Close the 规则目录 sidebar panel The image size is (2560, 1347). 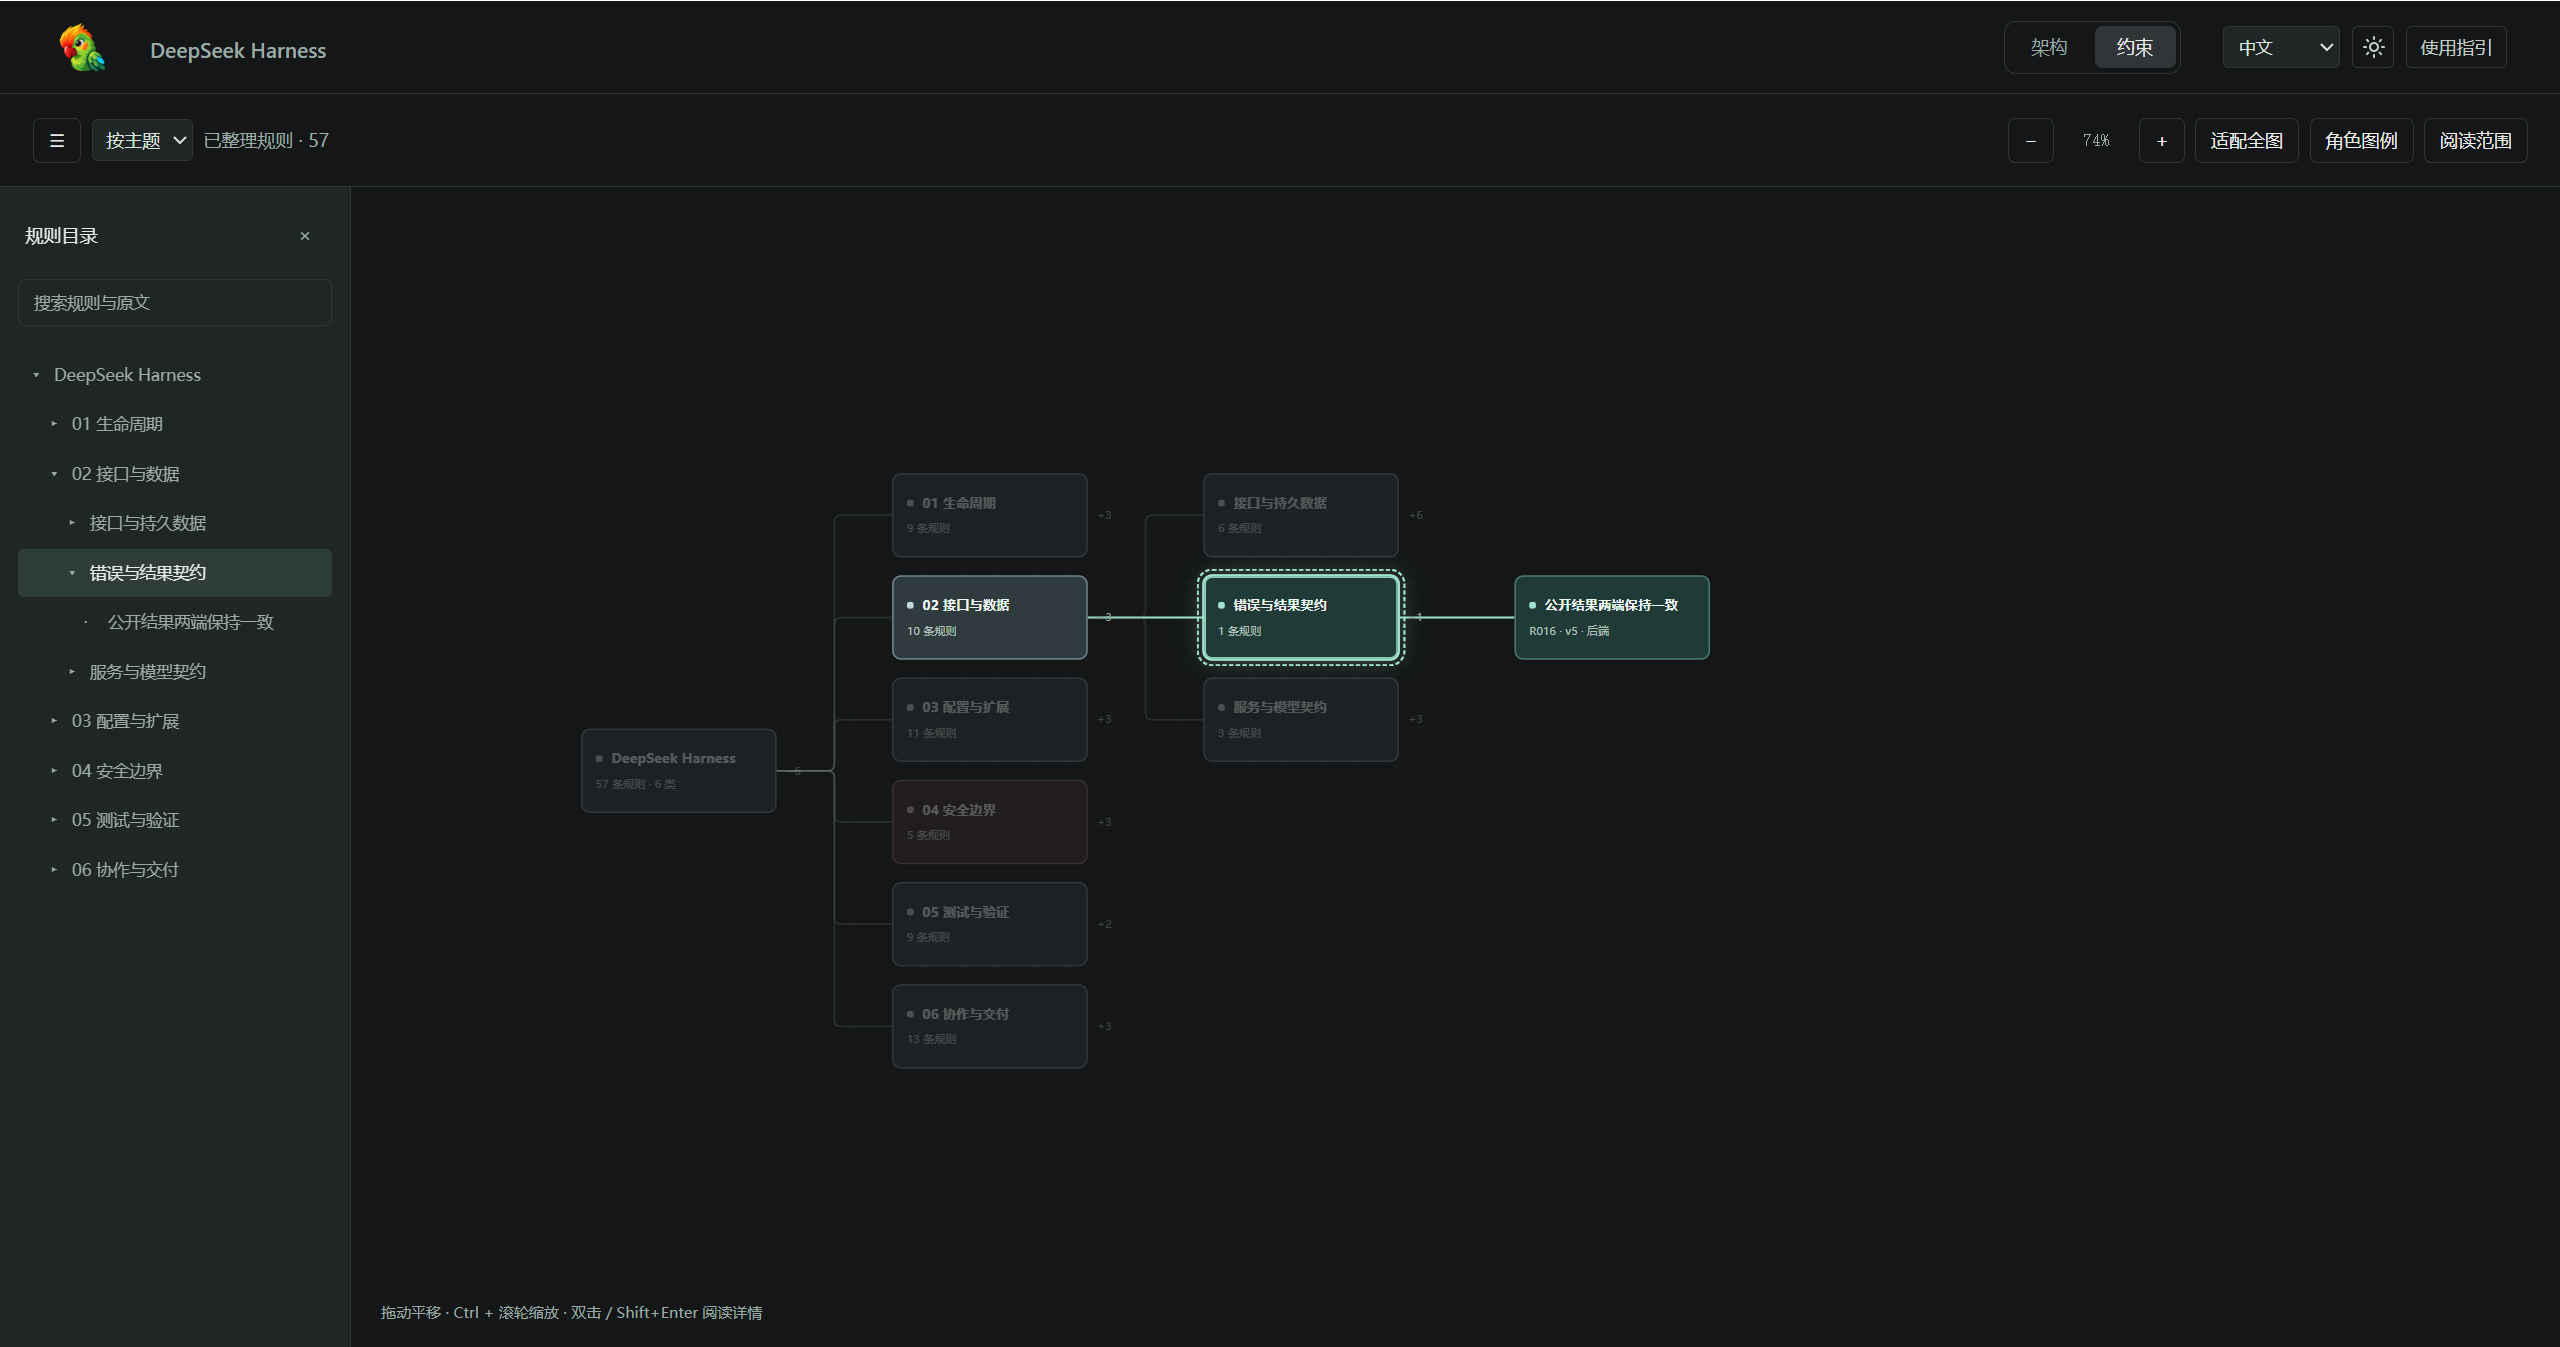[305, 236]
